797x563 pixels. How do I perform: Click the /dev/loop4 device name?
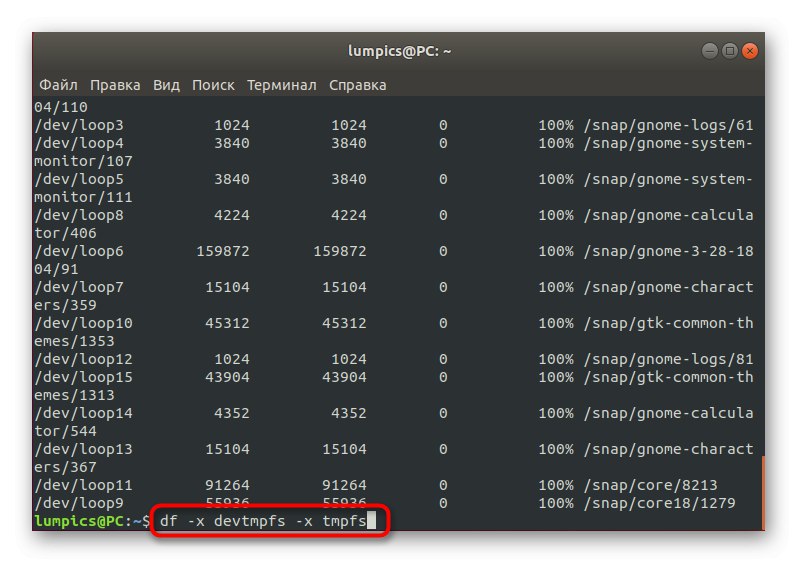pos(79,143)
